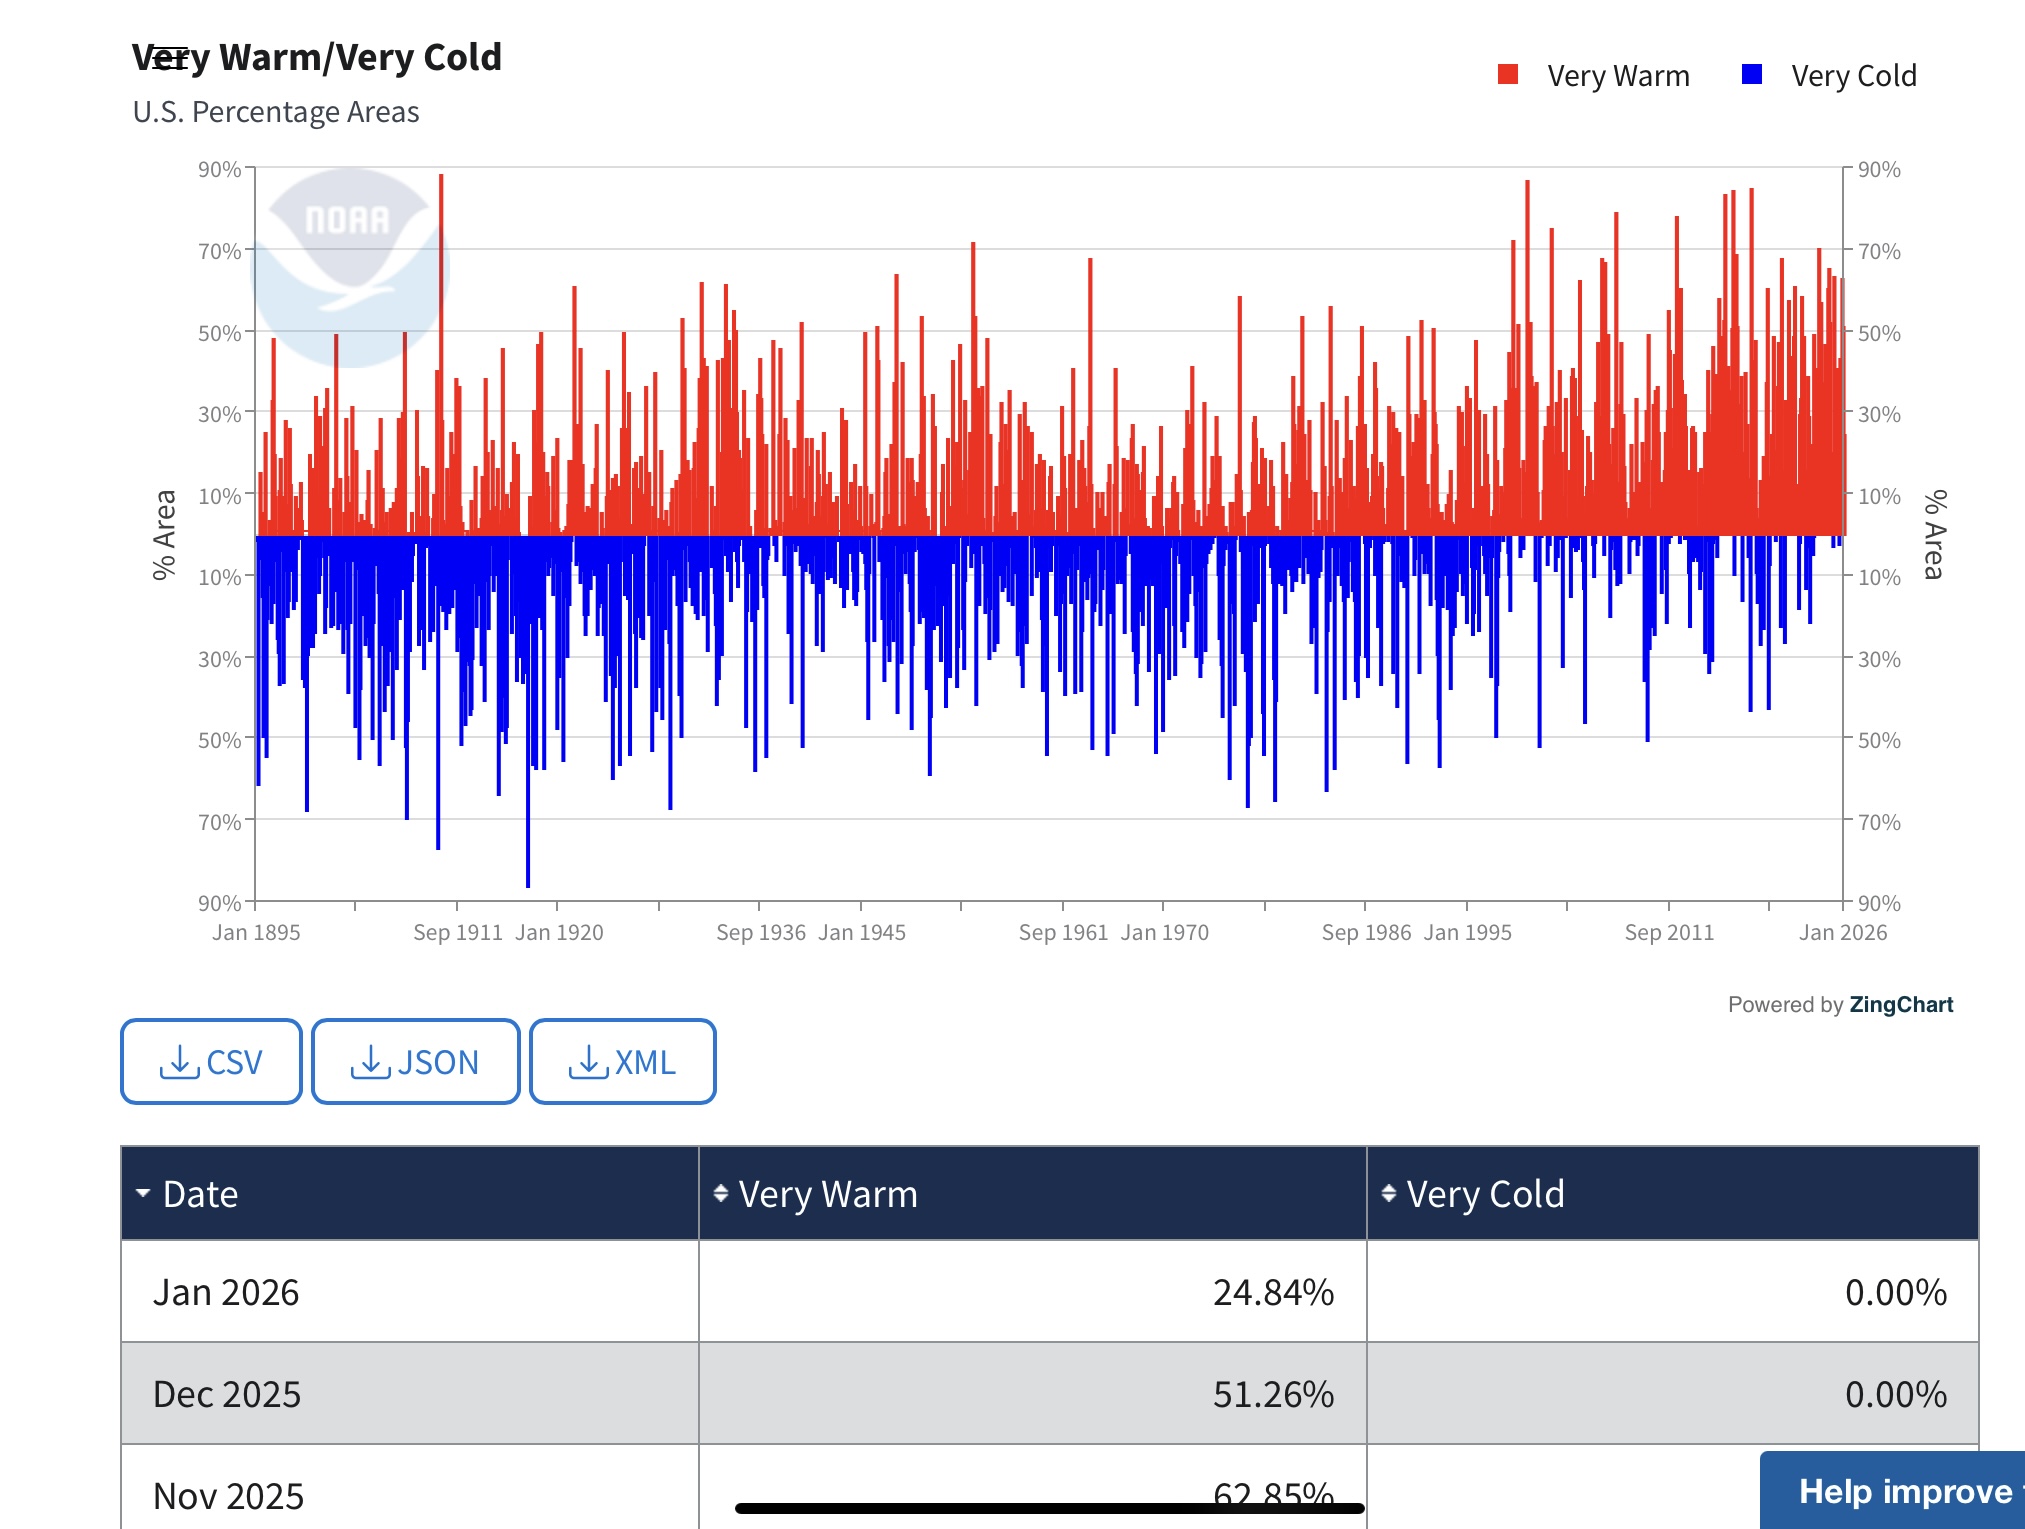Open the chart hamburger menu icon
The width and height of the screenshot is (2025, 1529).
(171, 58)
